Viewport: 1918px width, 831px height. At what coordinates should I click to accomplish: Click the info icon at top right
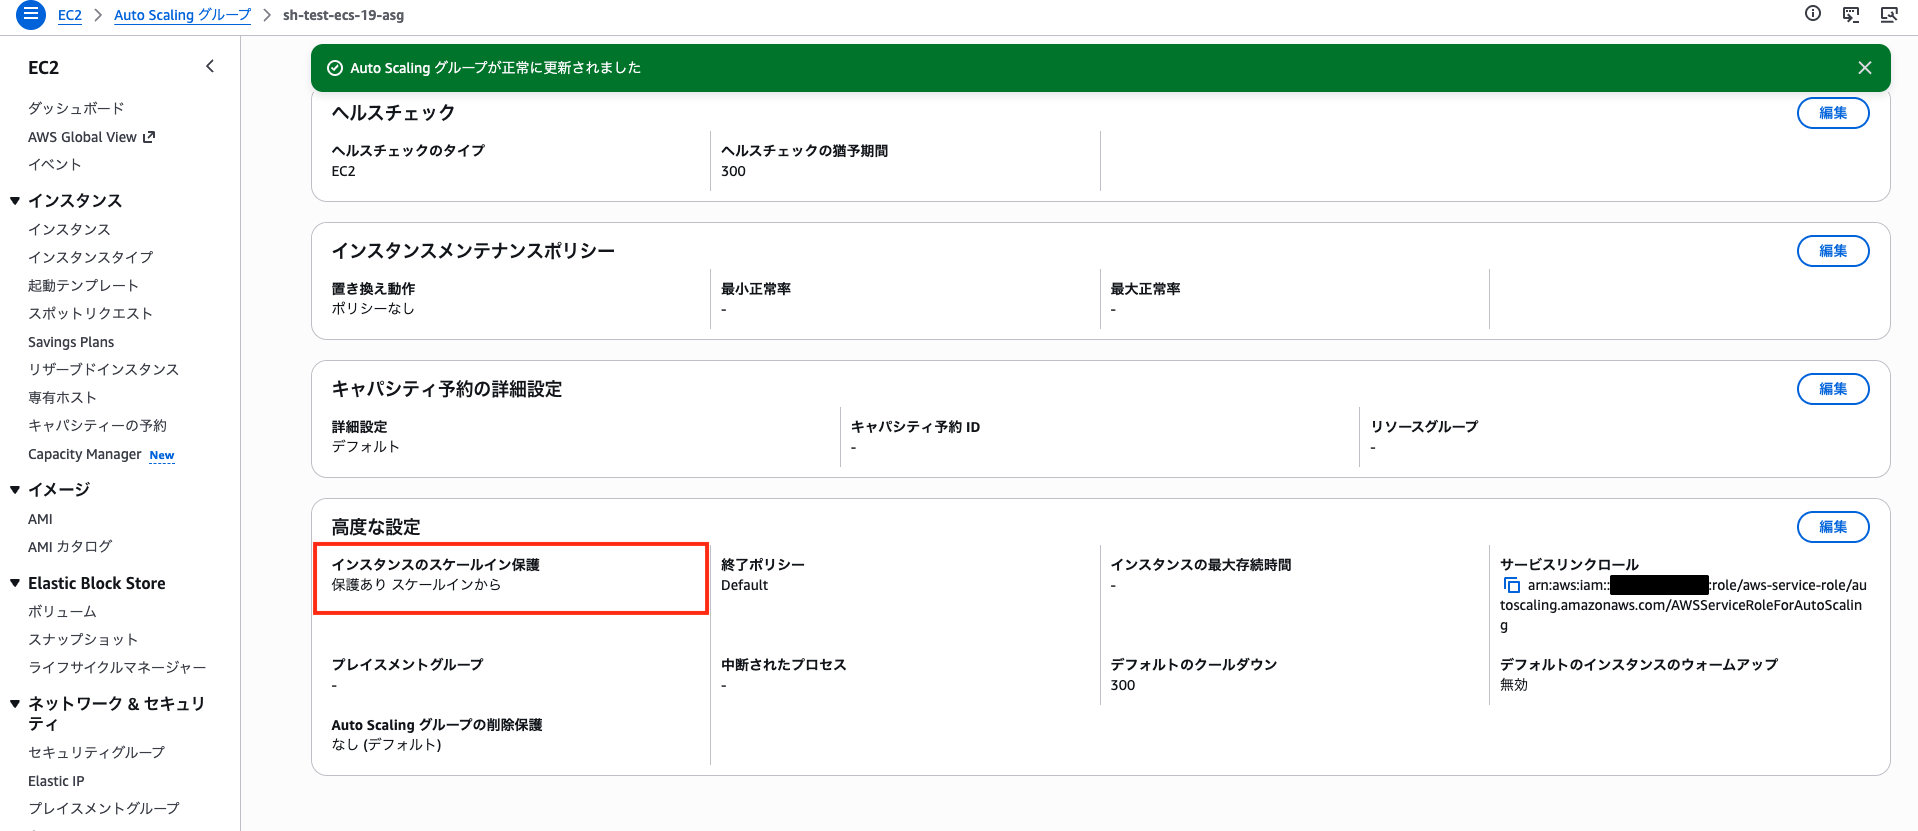click(x=1813, y=14)
